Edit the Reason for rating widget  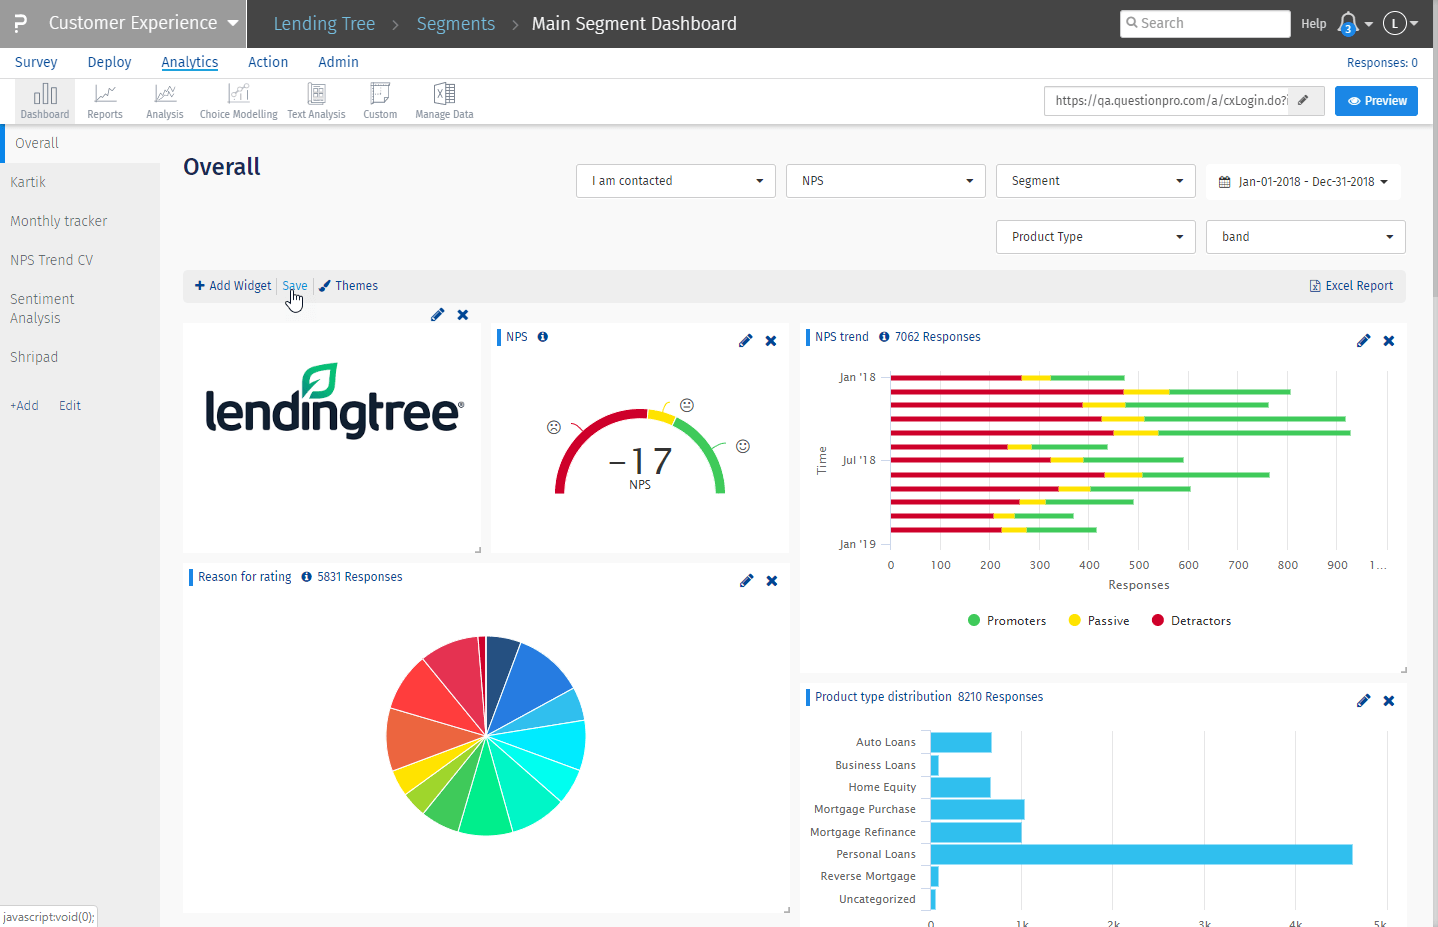click(746, 581)
